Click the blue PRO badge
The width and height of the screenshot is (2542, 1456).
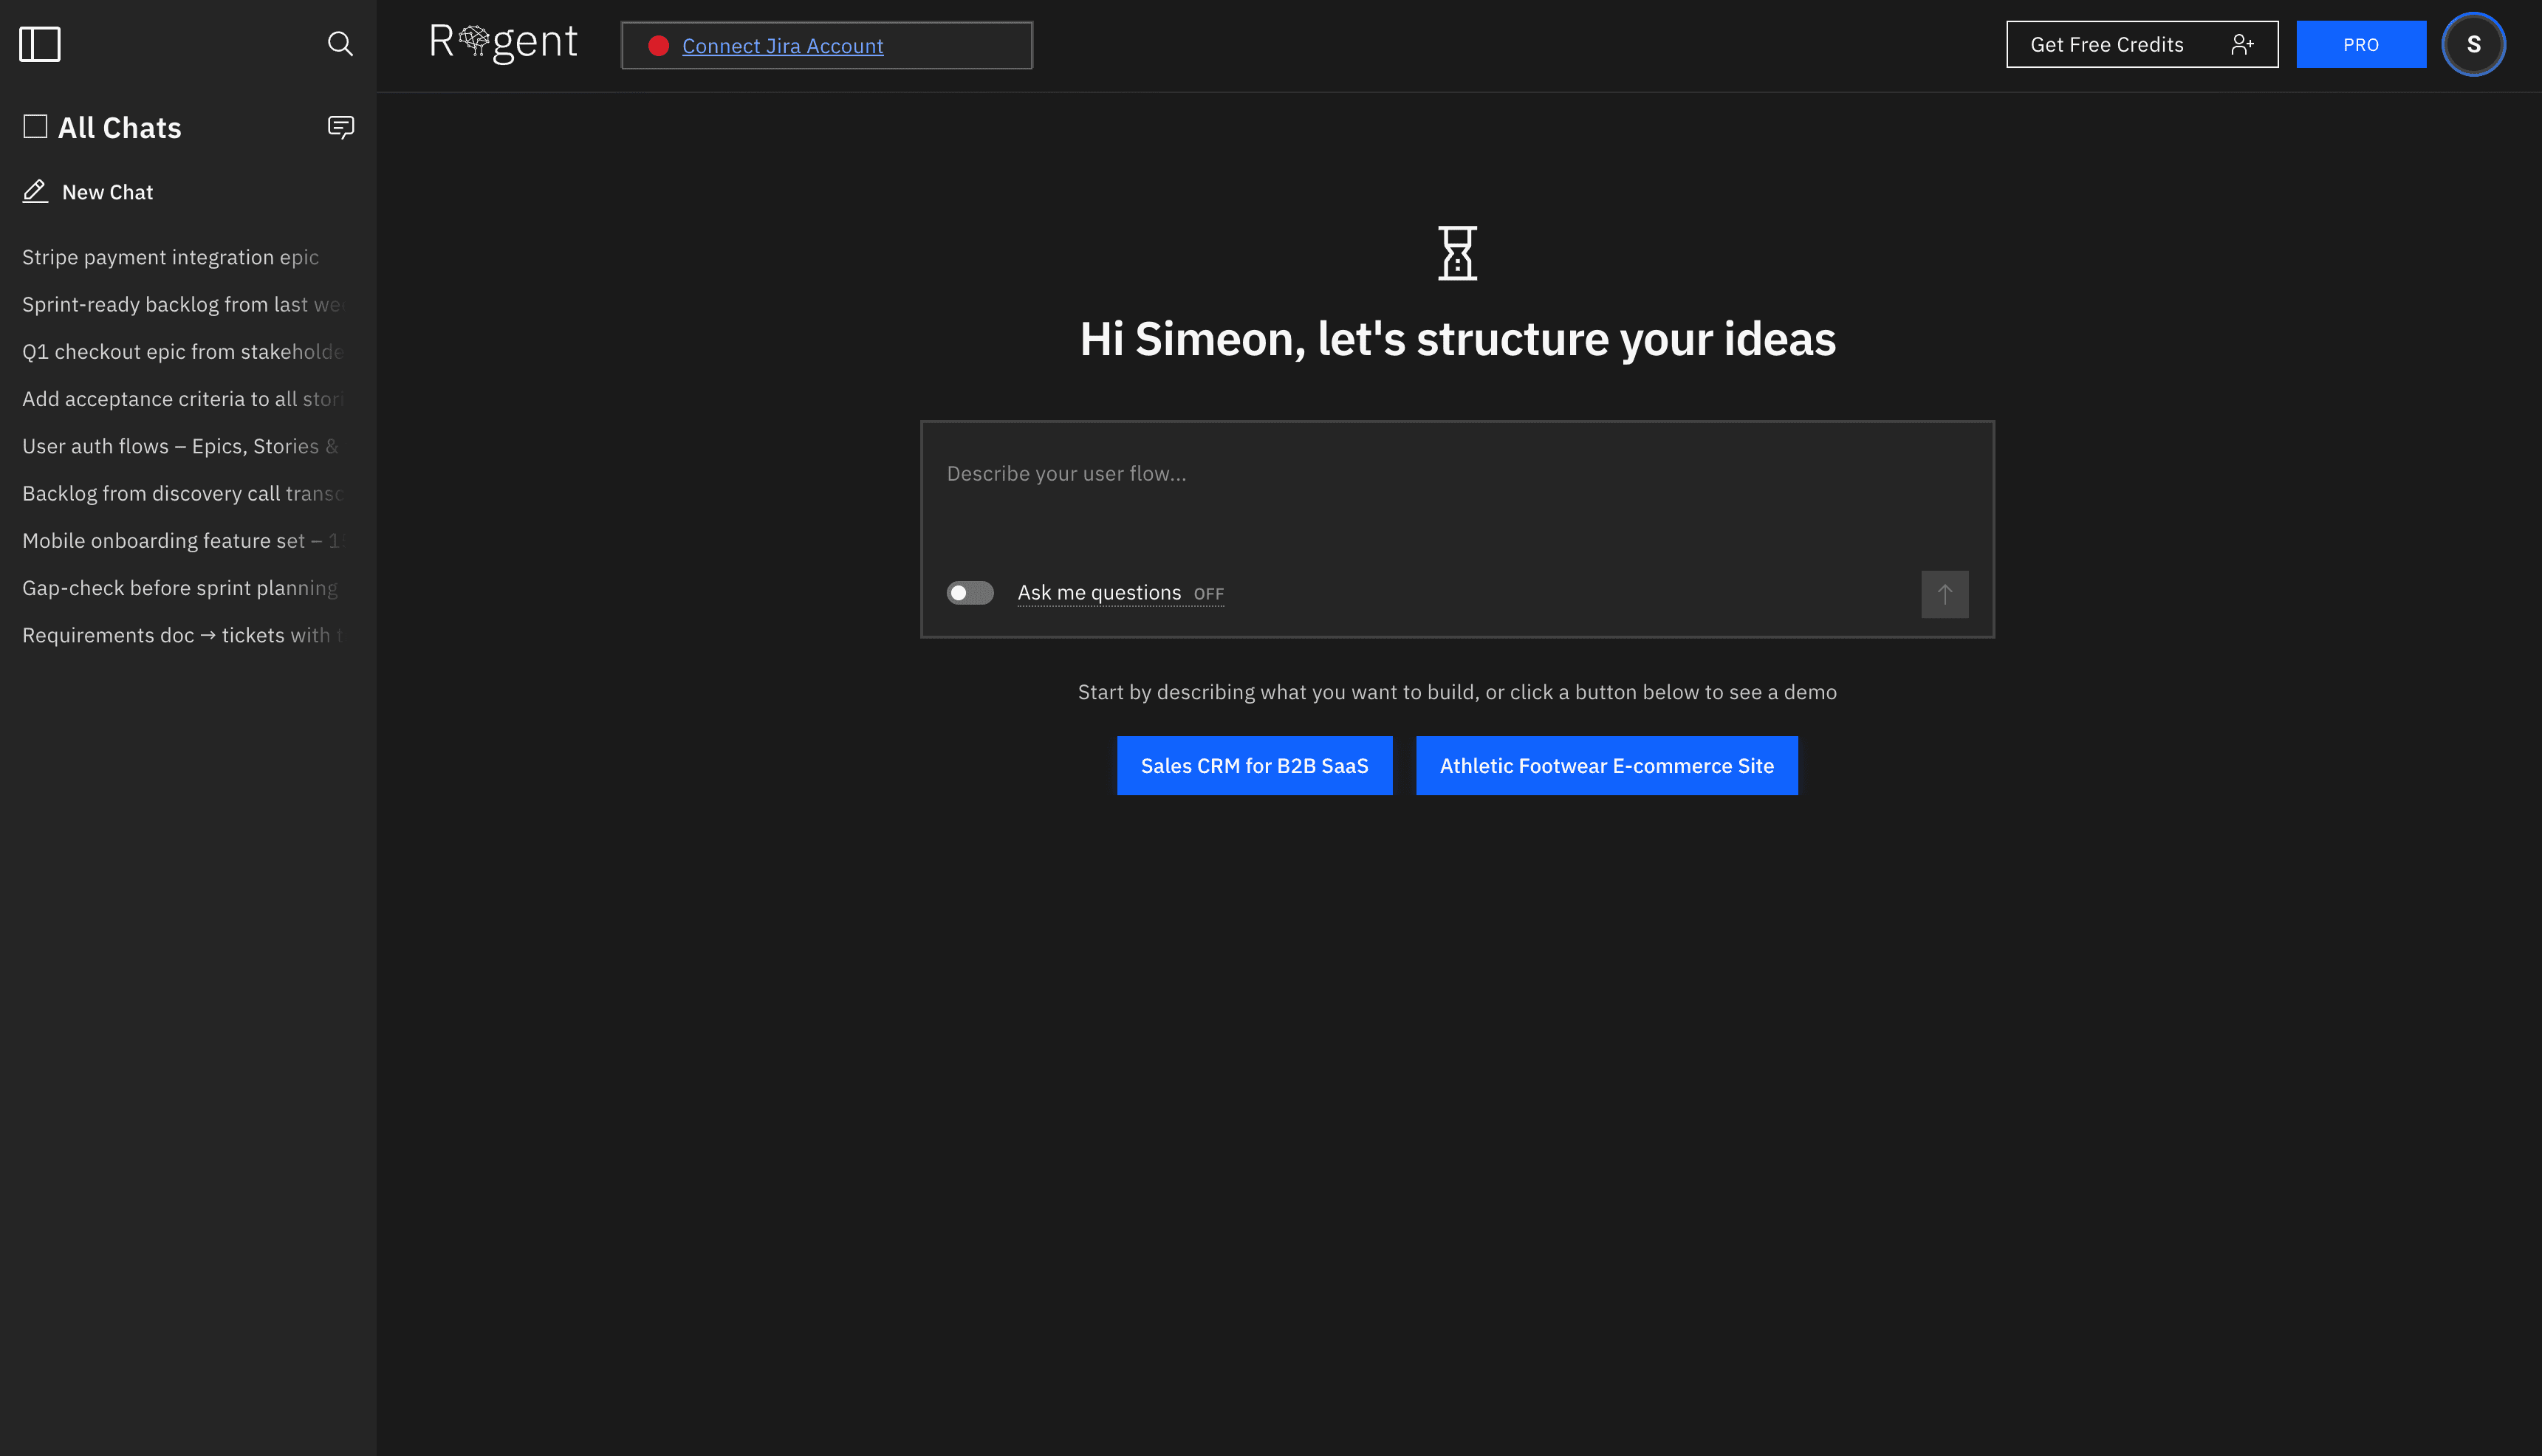pos(2361,44)
